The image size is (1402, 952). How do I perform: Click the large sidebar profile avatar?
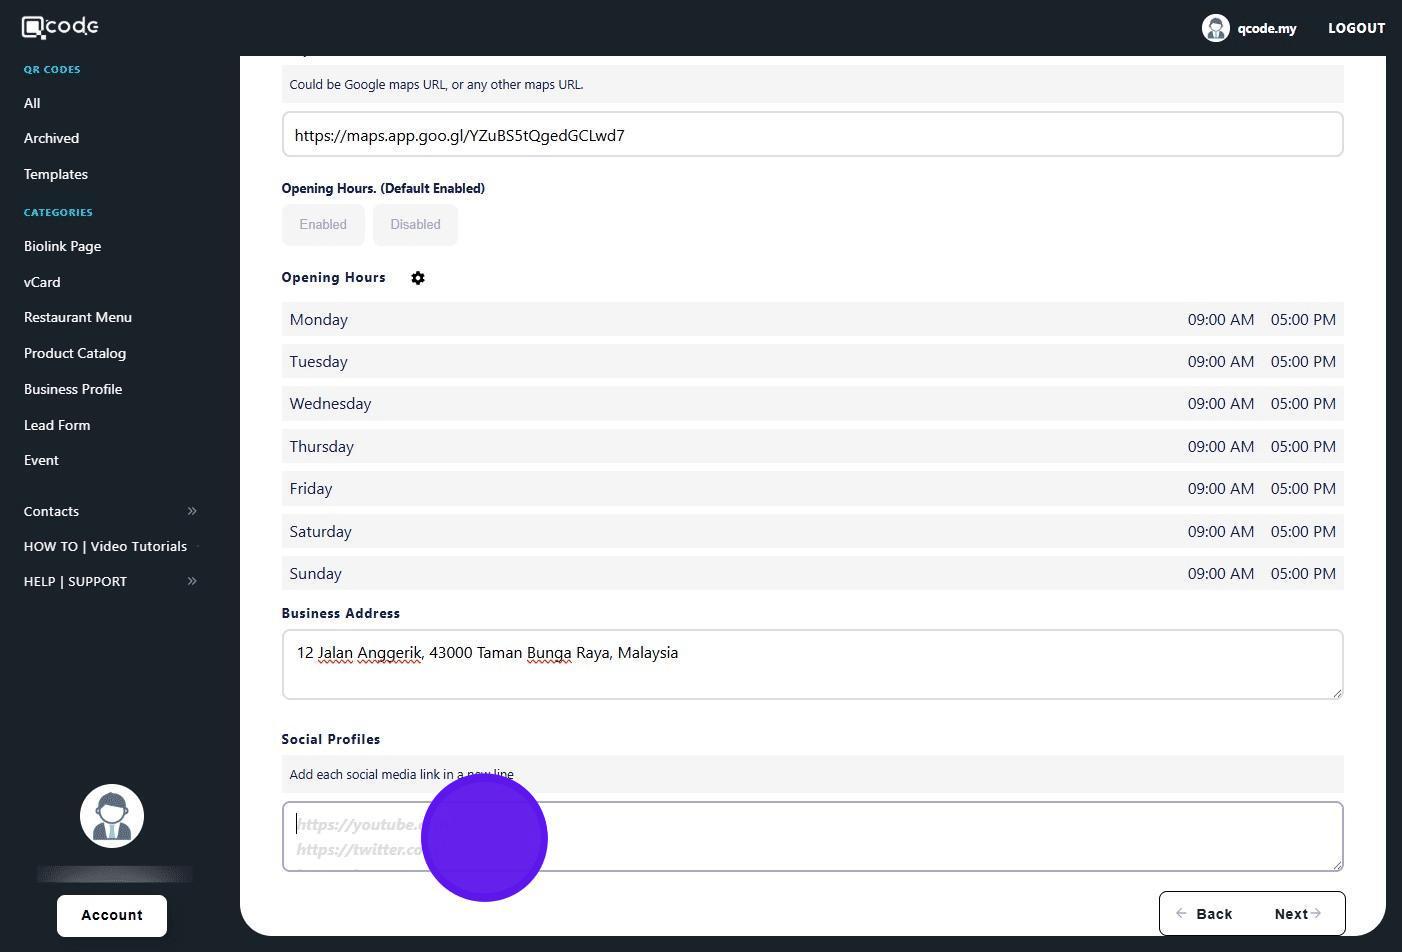click(x=112, y=816)
